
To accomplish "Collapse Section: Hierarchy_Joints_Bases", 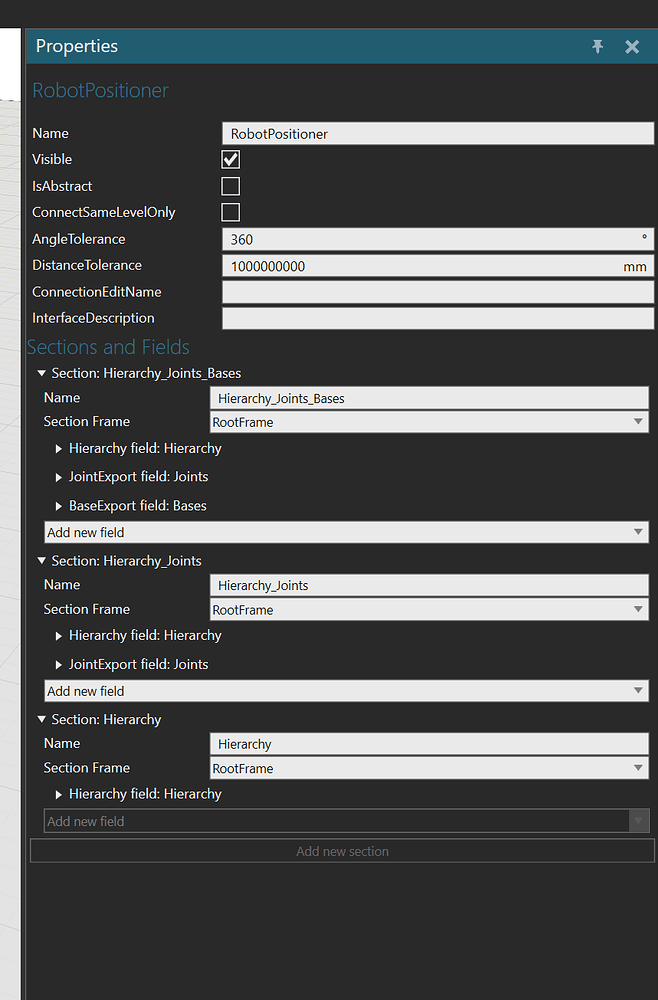I will click(41, 372).
